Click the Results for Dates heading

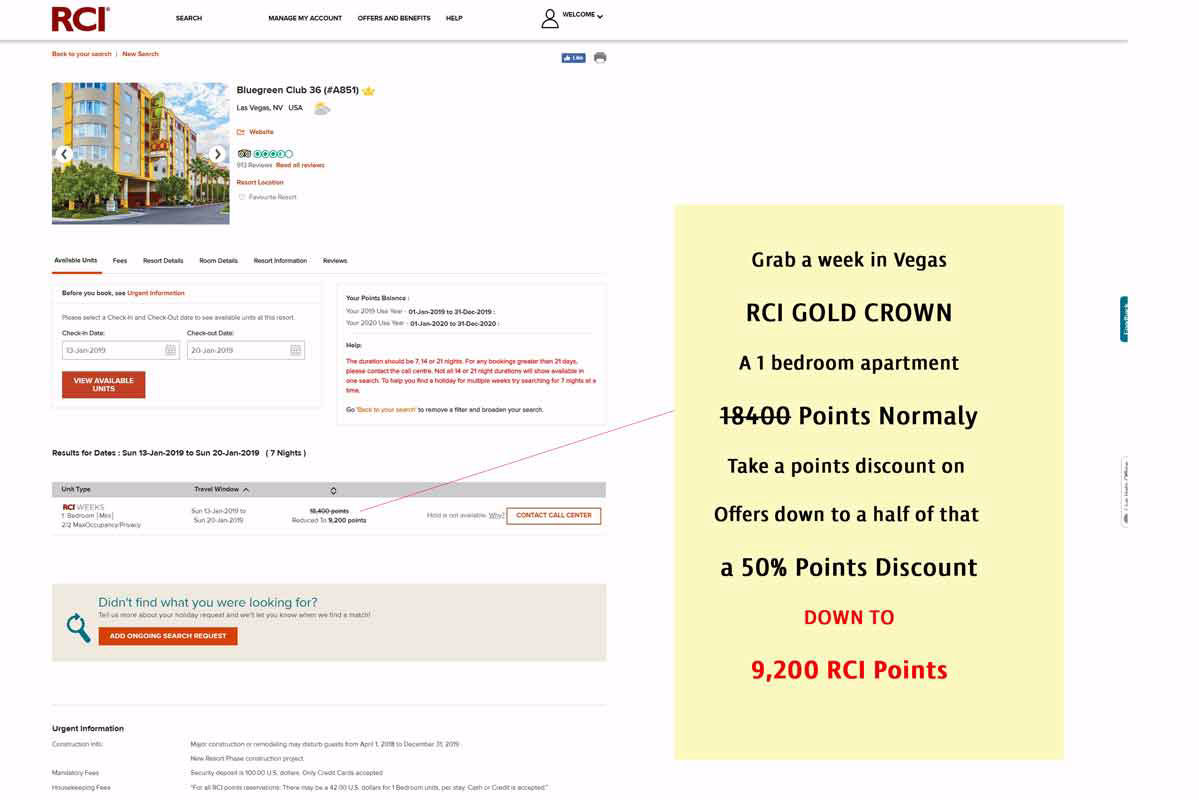(x=179, y=454)
